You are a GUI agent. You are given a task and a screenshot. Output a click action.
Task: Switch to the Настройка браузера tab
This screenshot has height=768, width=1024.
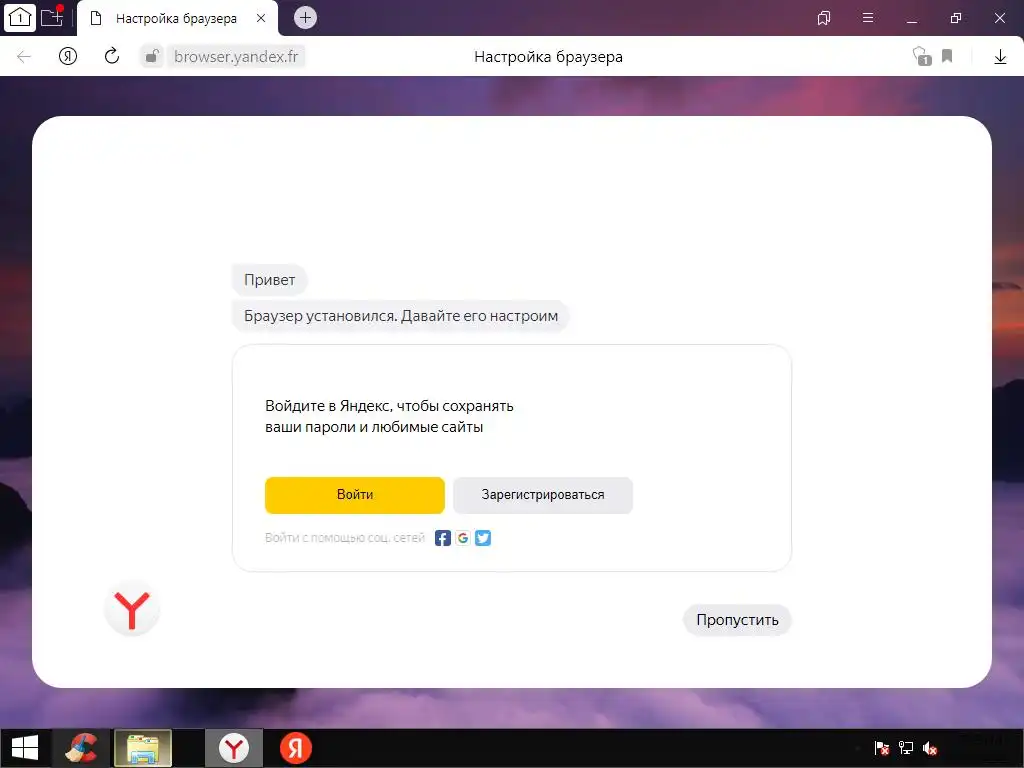[x=177, y=18]
